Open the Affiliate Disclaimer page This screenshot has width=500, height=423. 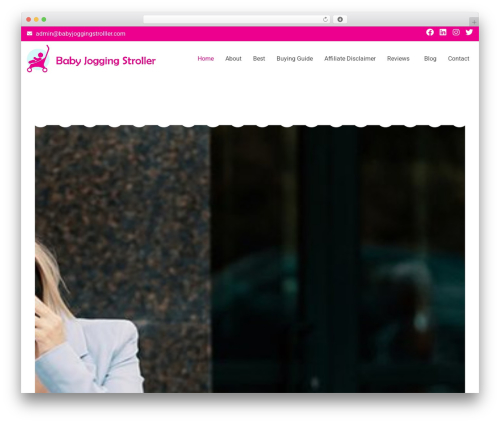(x=350, y=59)
